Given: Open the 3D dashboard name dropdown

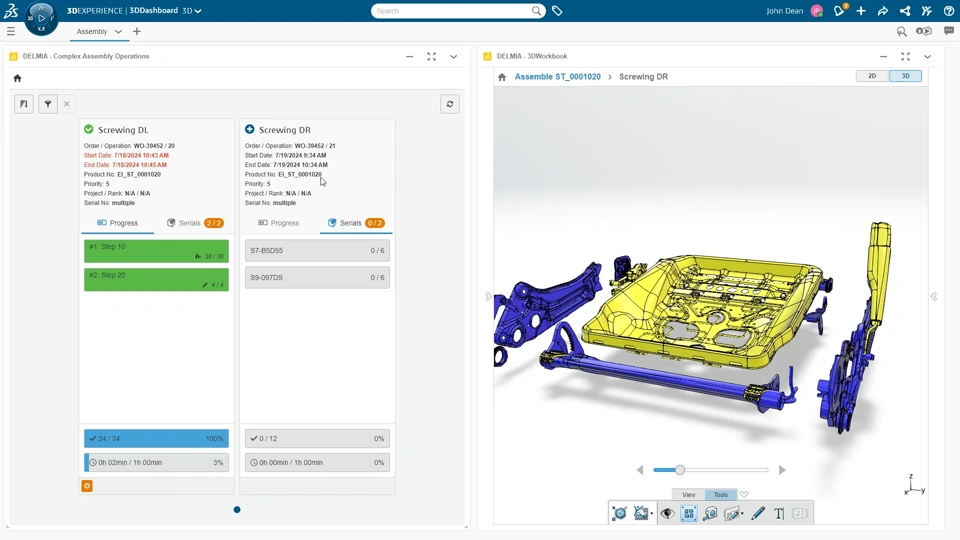Looking at the screenshot, I should (198, 11).
